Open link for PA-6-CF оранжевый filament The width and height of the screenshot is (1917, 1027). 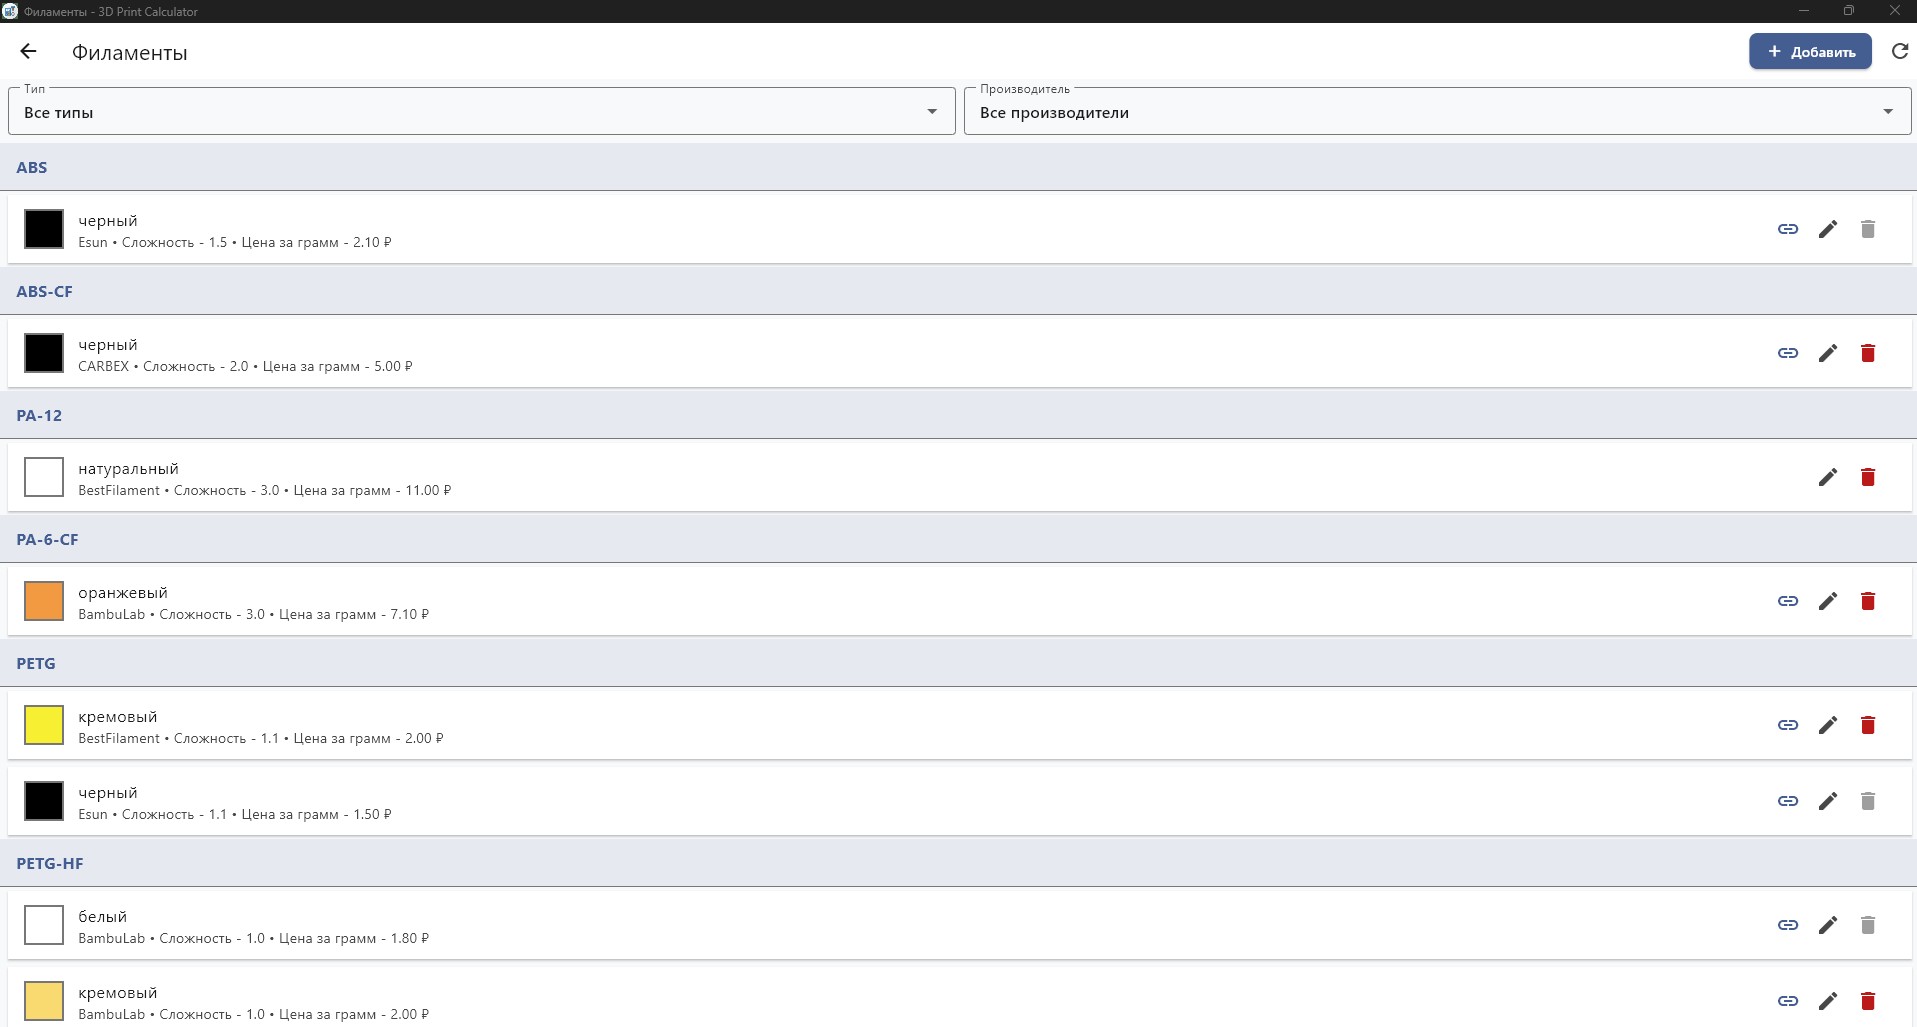(1787, 601)
